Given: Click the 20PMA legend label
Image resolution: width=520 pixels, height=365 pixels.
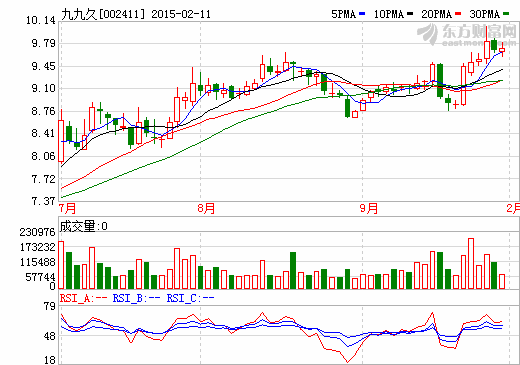Looking at the screenshot, I should [x=436, y=14].
